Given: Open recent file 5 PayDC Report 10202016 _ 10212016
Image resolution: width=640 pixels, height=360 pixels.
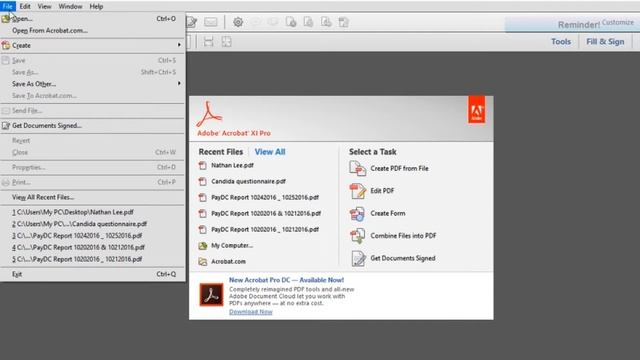Looking at the screenshot, I should pyautogui.click(x=93, y=259).
